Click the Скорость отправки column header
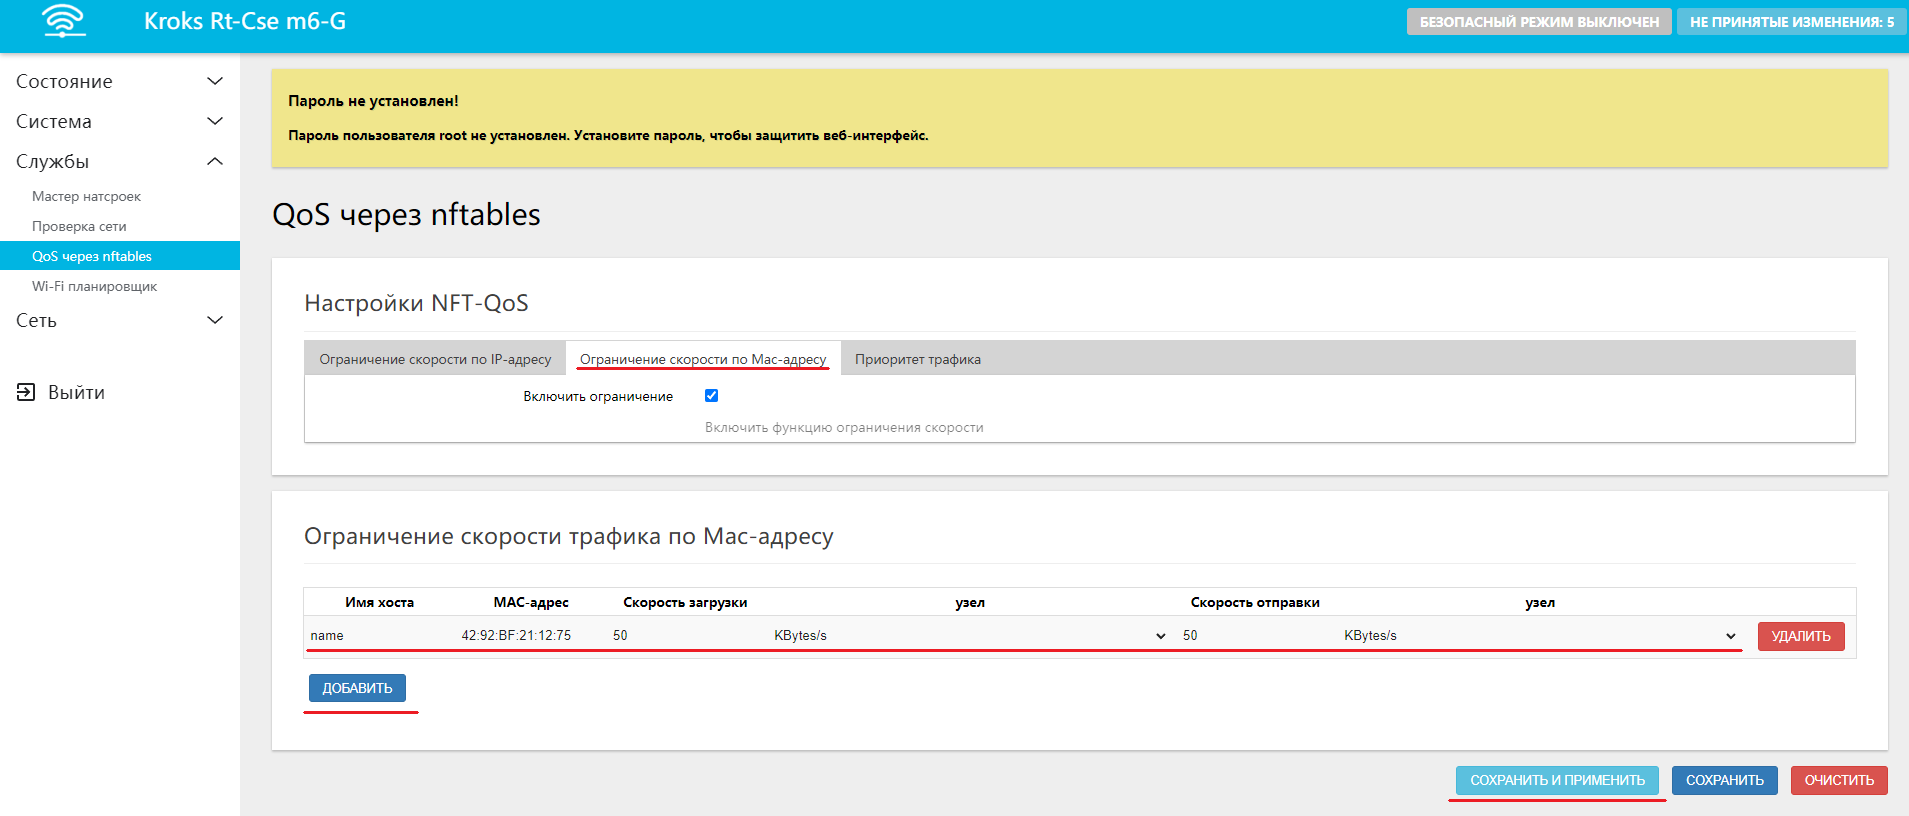The height and width of the screenshot is (816, 1909). click(1255, 602)
